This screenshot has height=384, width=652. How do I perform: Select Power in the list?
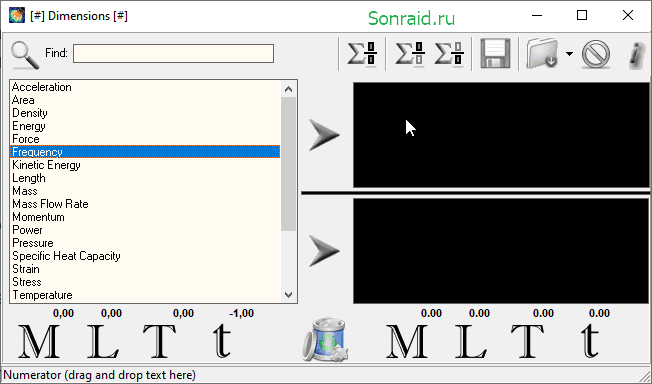tap(145, 230)
